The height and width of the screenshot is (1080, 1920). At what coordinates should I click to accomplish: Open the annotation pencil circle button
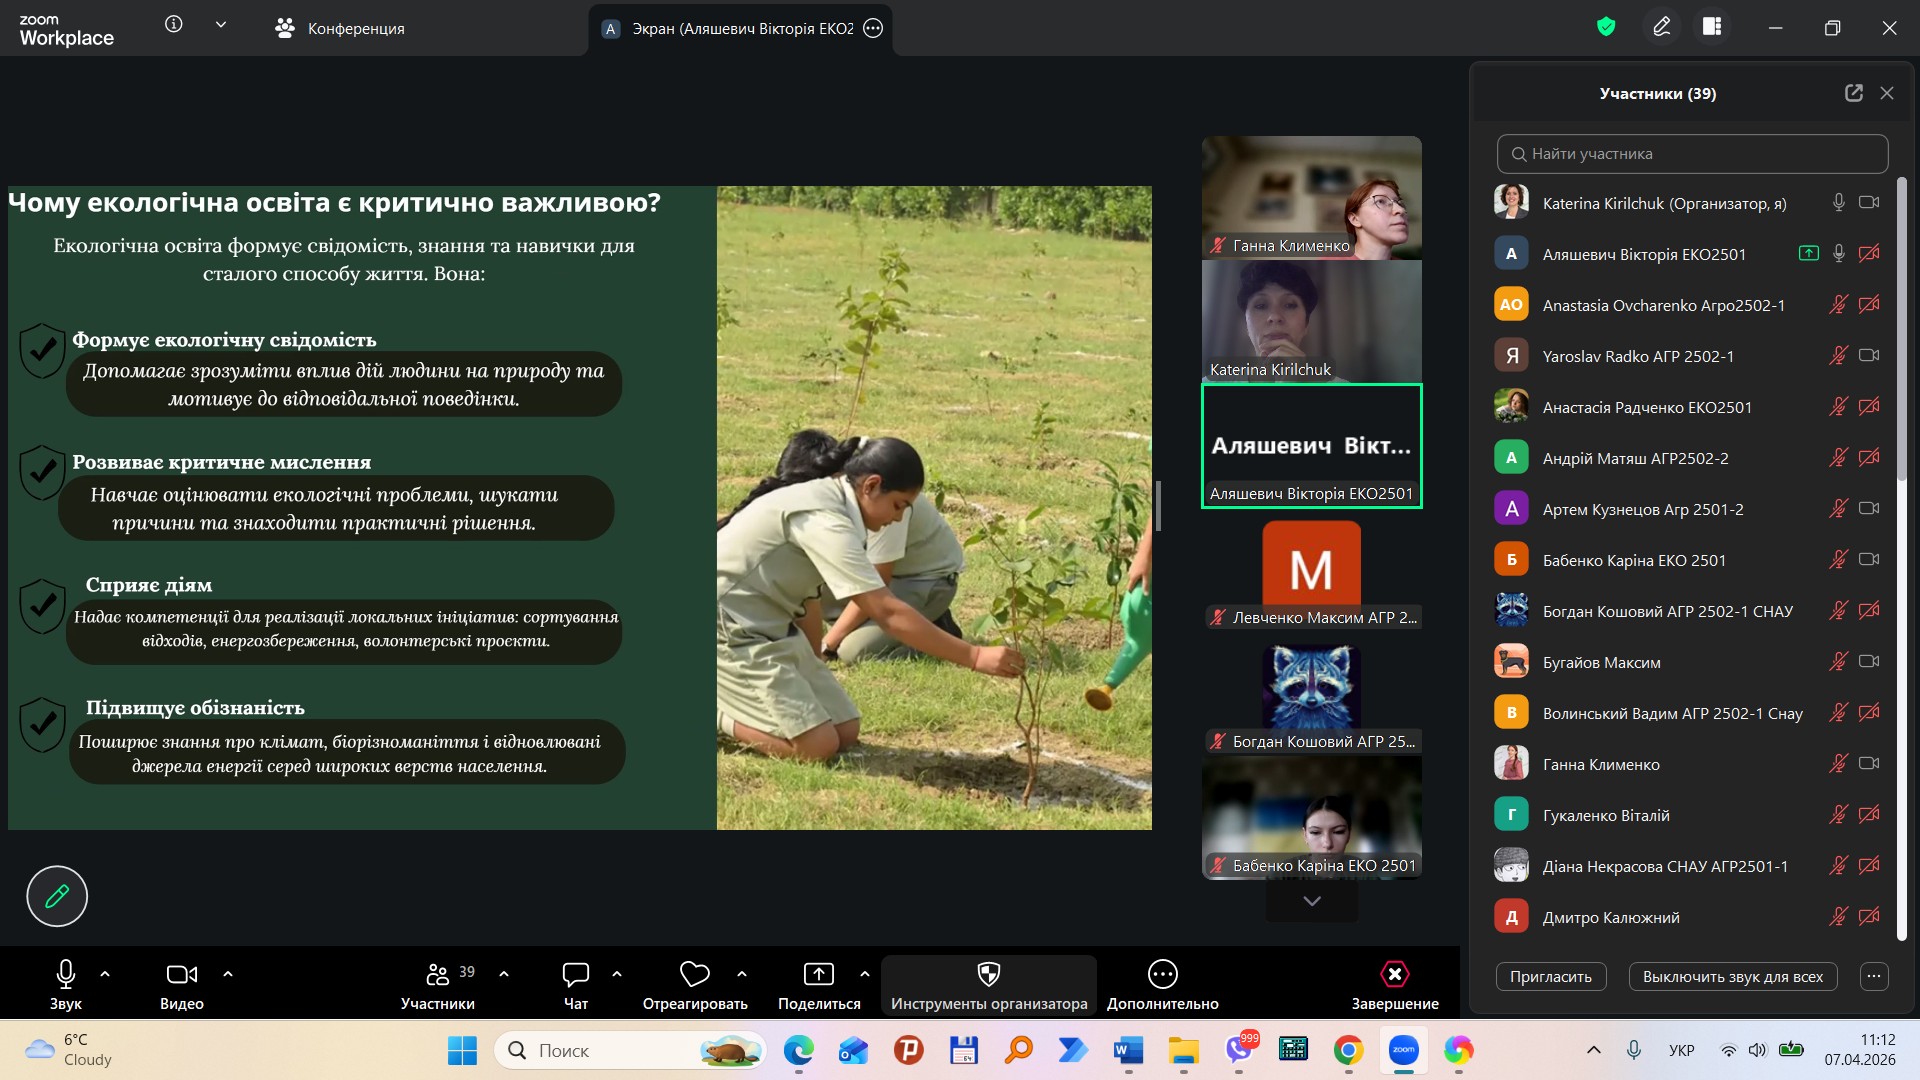[57, 896]
